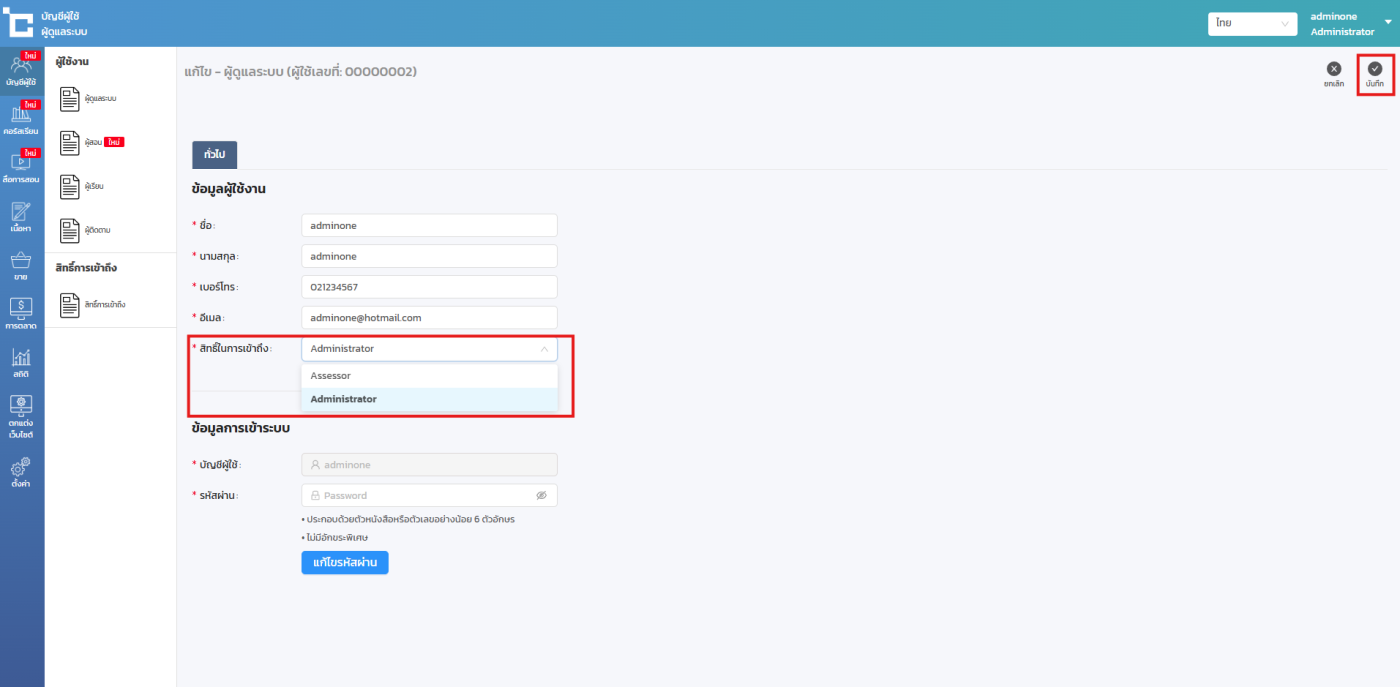Expand the adminone account menu arrow
The height and width of the screenshot is (687, 1400).
point(1387,20)
